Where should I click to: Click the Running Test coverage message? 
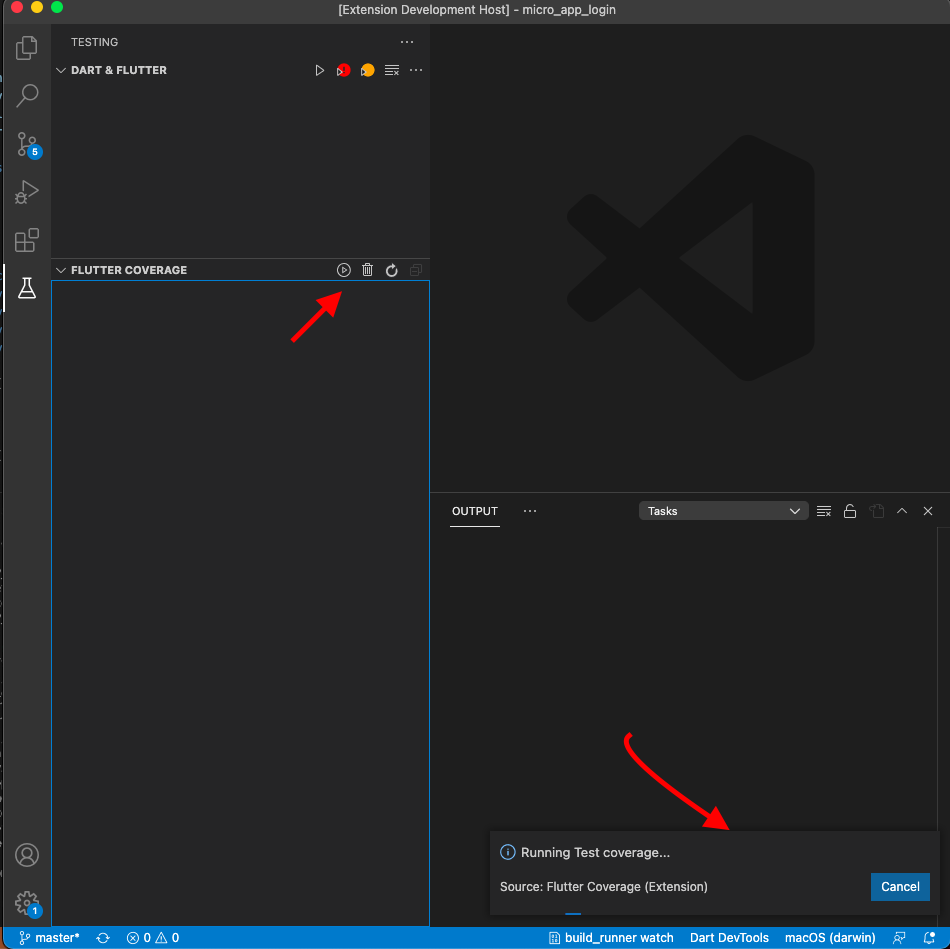click(595, 852)
